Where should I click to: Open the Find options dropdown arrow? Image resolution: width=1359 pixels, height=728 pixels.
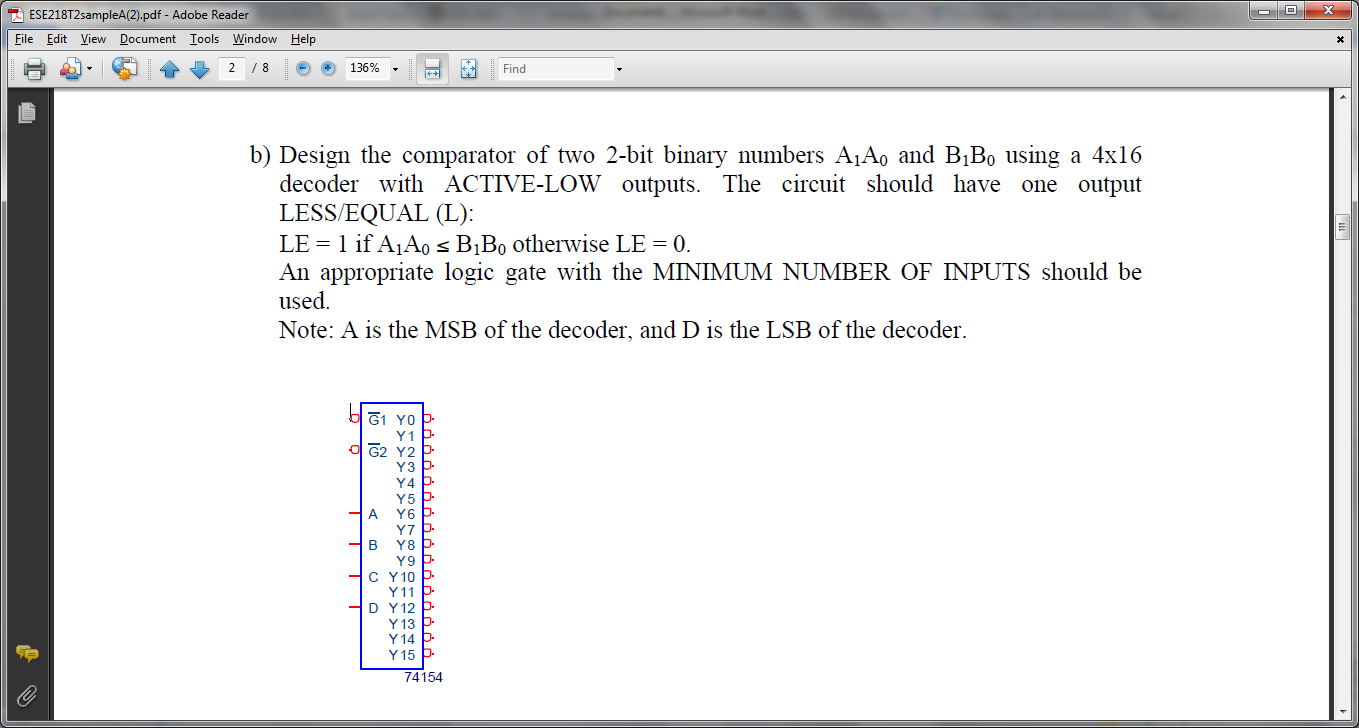(x=620, y=69)
